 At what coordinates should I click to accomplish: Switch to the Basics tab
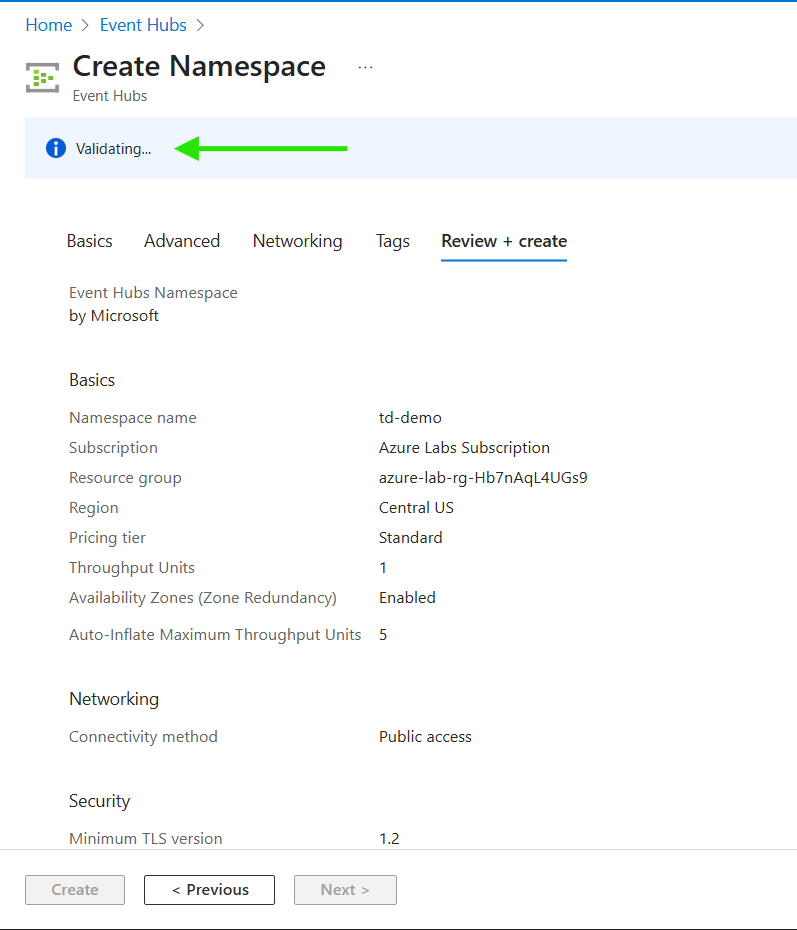click(x=89, y=241)
